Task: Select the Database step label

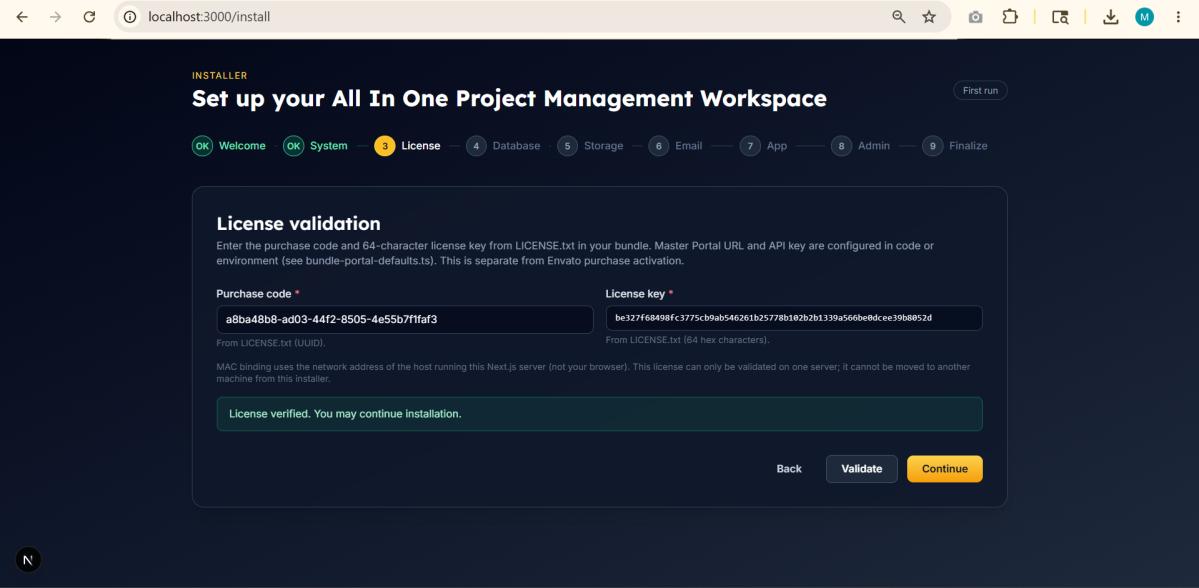Action: coord(516,146)
